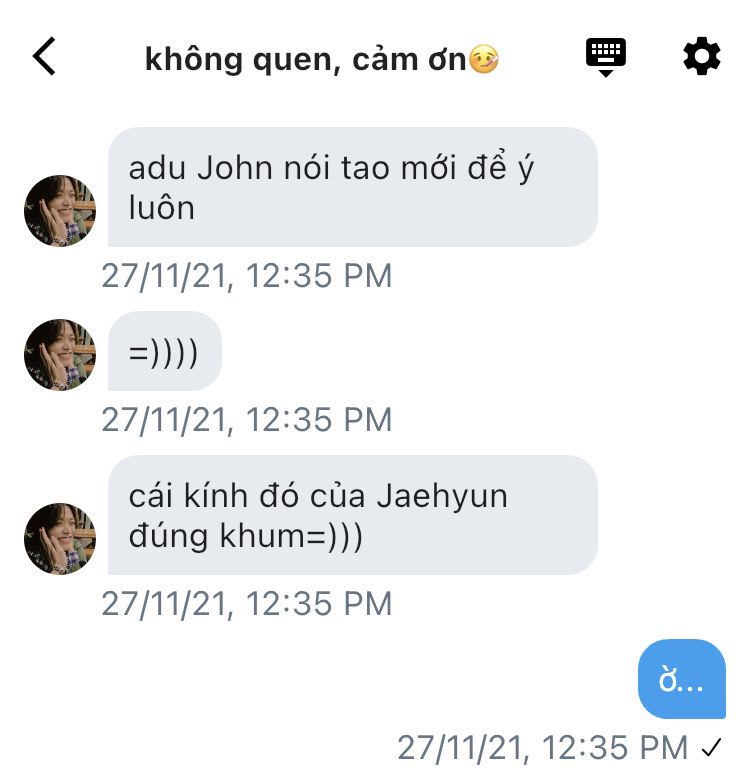750x776 pixels.
Task: Tap the 'đúng khum=)))' line in the third bubble
Action: (x=246, y=536)
